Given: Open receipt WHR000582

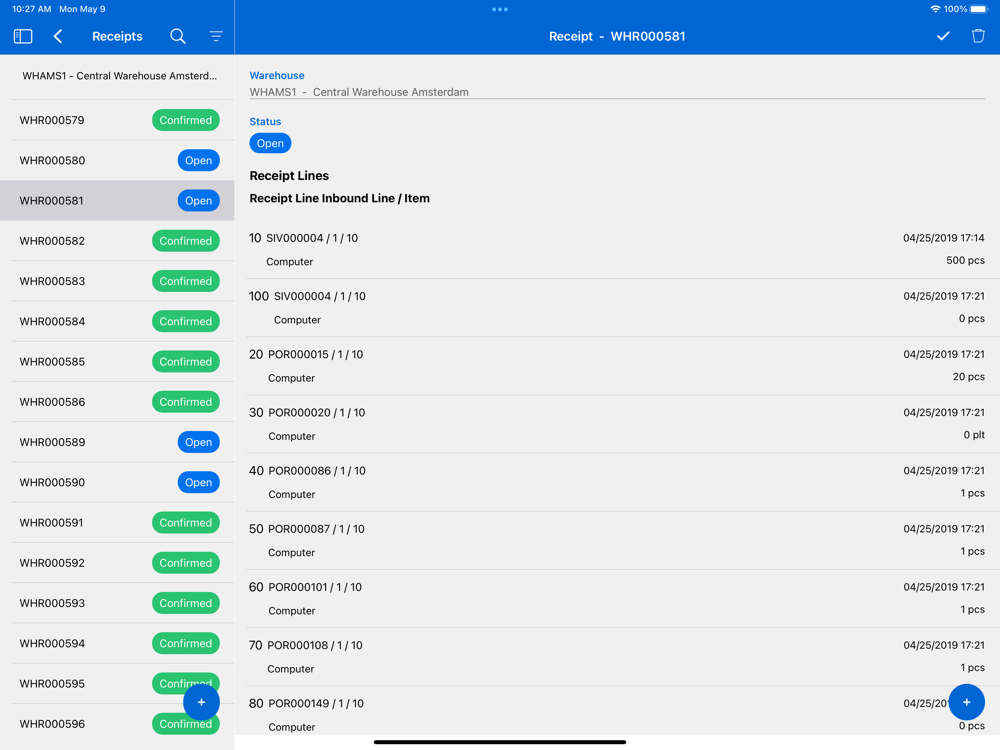Looking at the screenshot, I should 117,240.
